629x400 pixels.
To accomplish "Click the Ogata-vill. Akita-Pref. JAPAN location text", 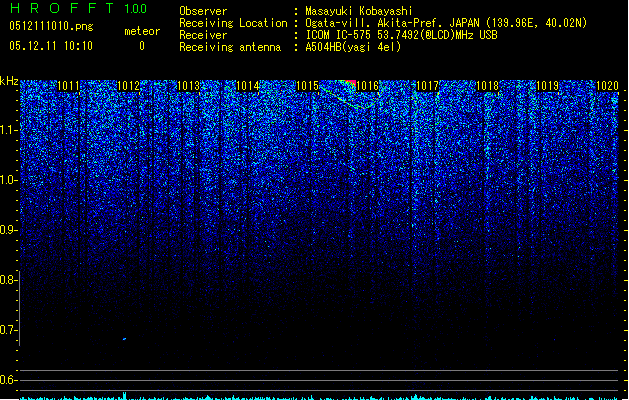I will [x=446, y=23].
